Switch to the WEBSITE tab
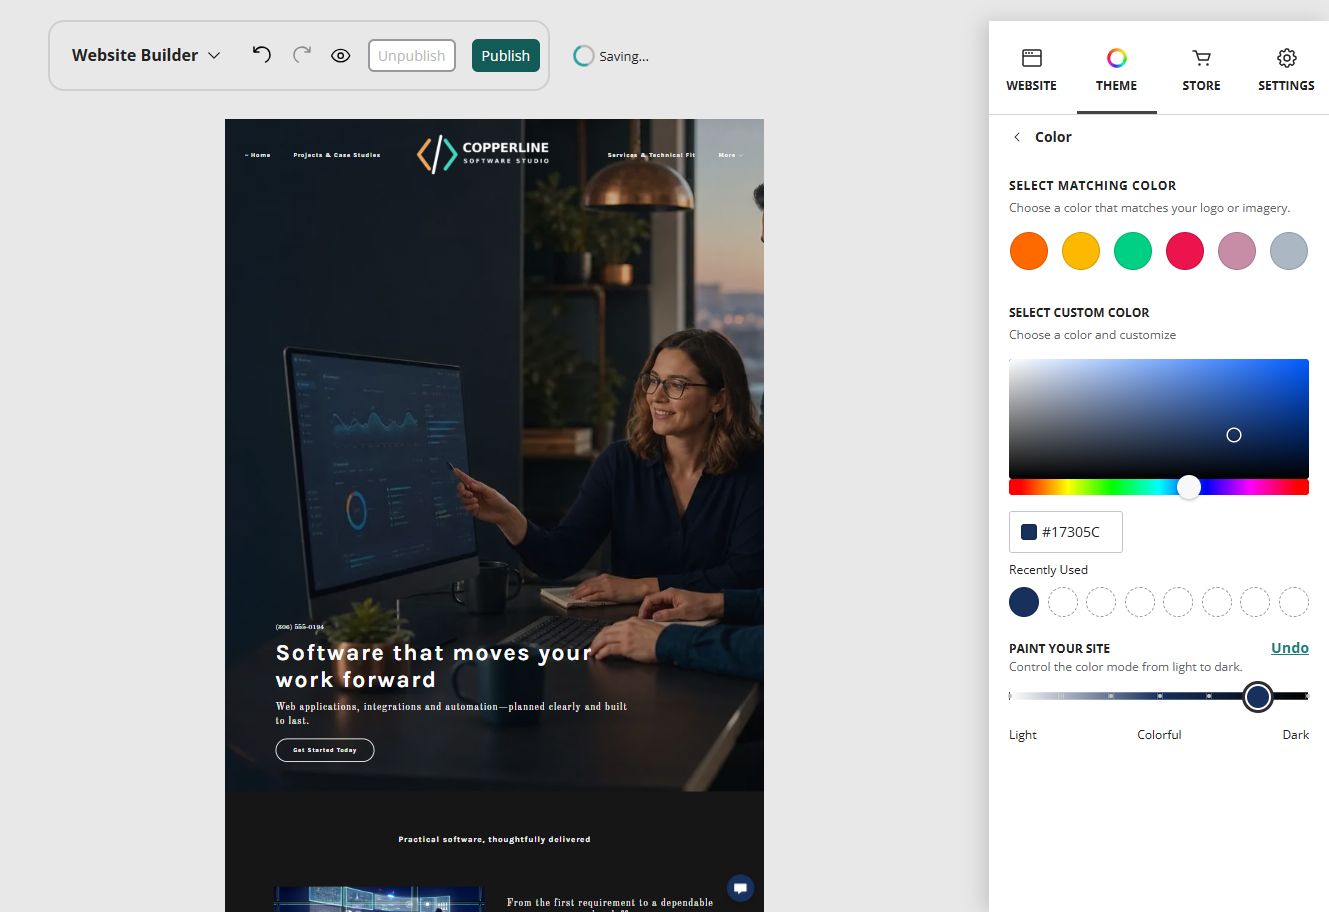 [x=1031, y=70]
